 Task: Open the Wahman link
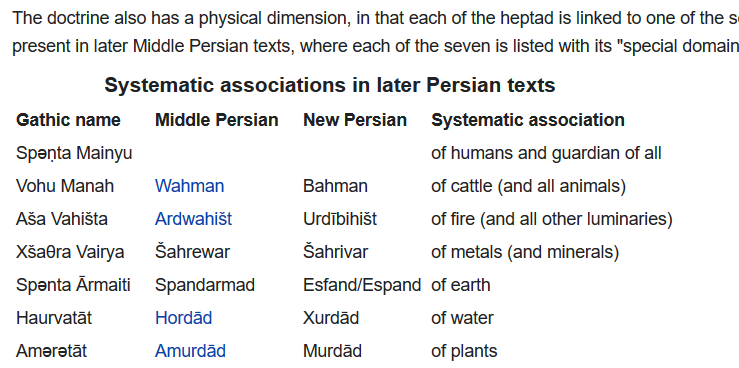point(189,186)
